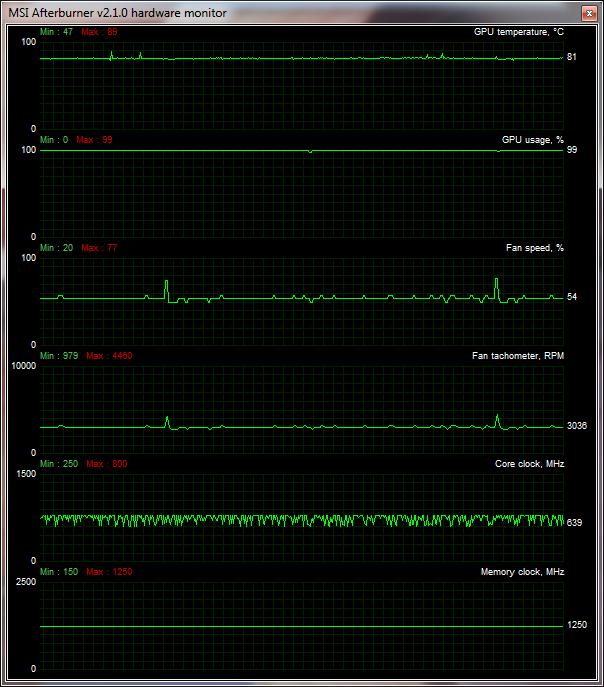Select the 'GPU temperature, °C' graph label
The image size is (604, 687).
(519, 32)
